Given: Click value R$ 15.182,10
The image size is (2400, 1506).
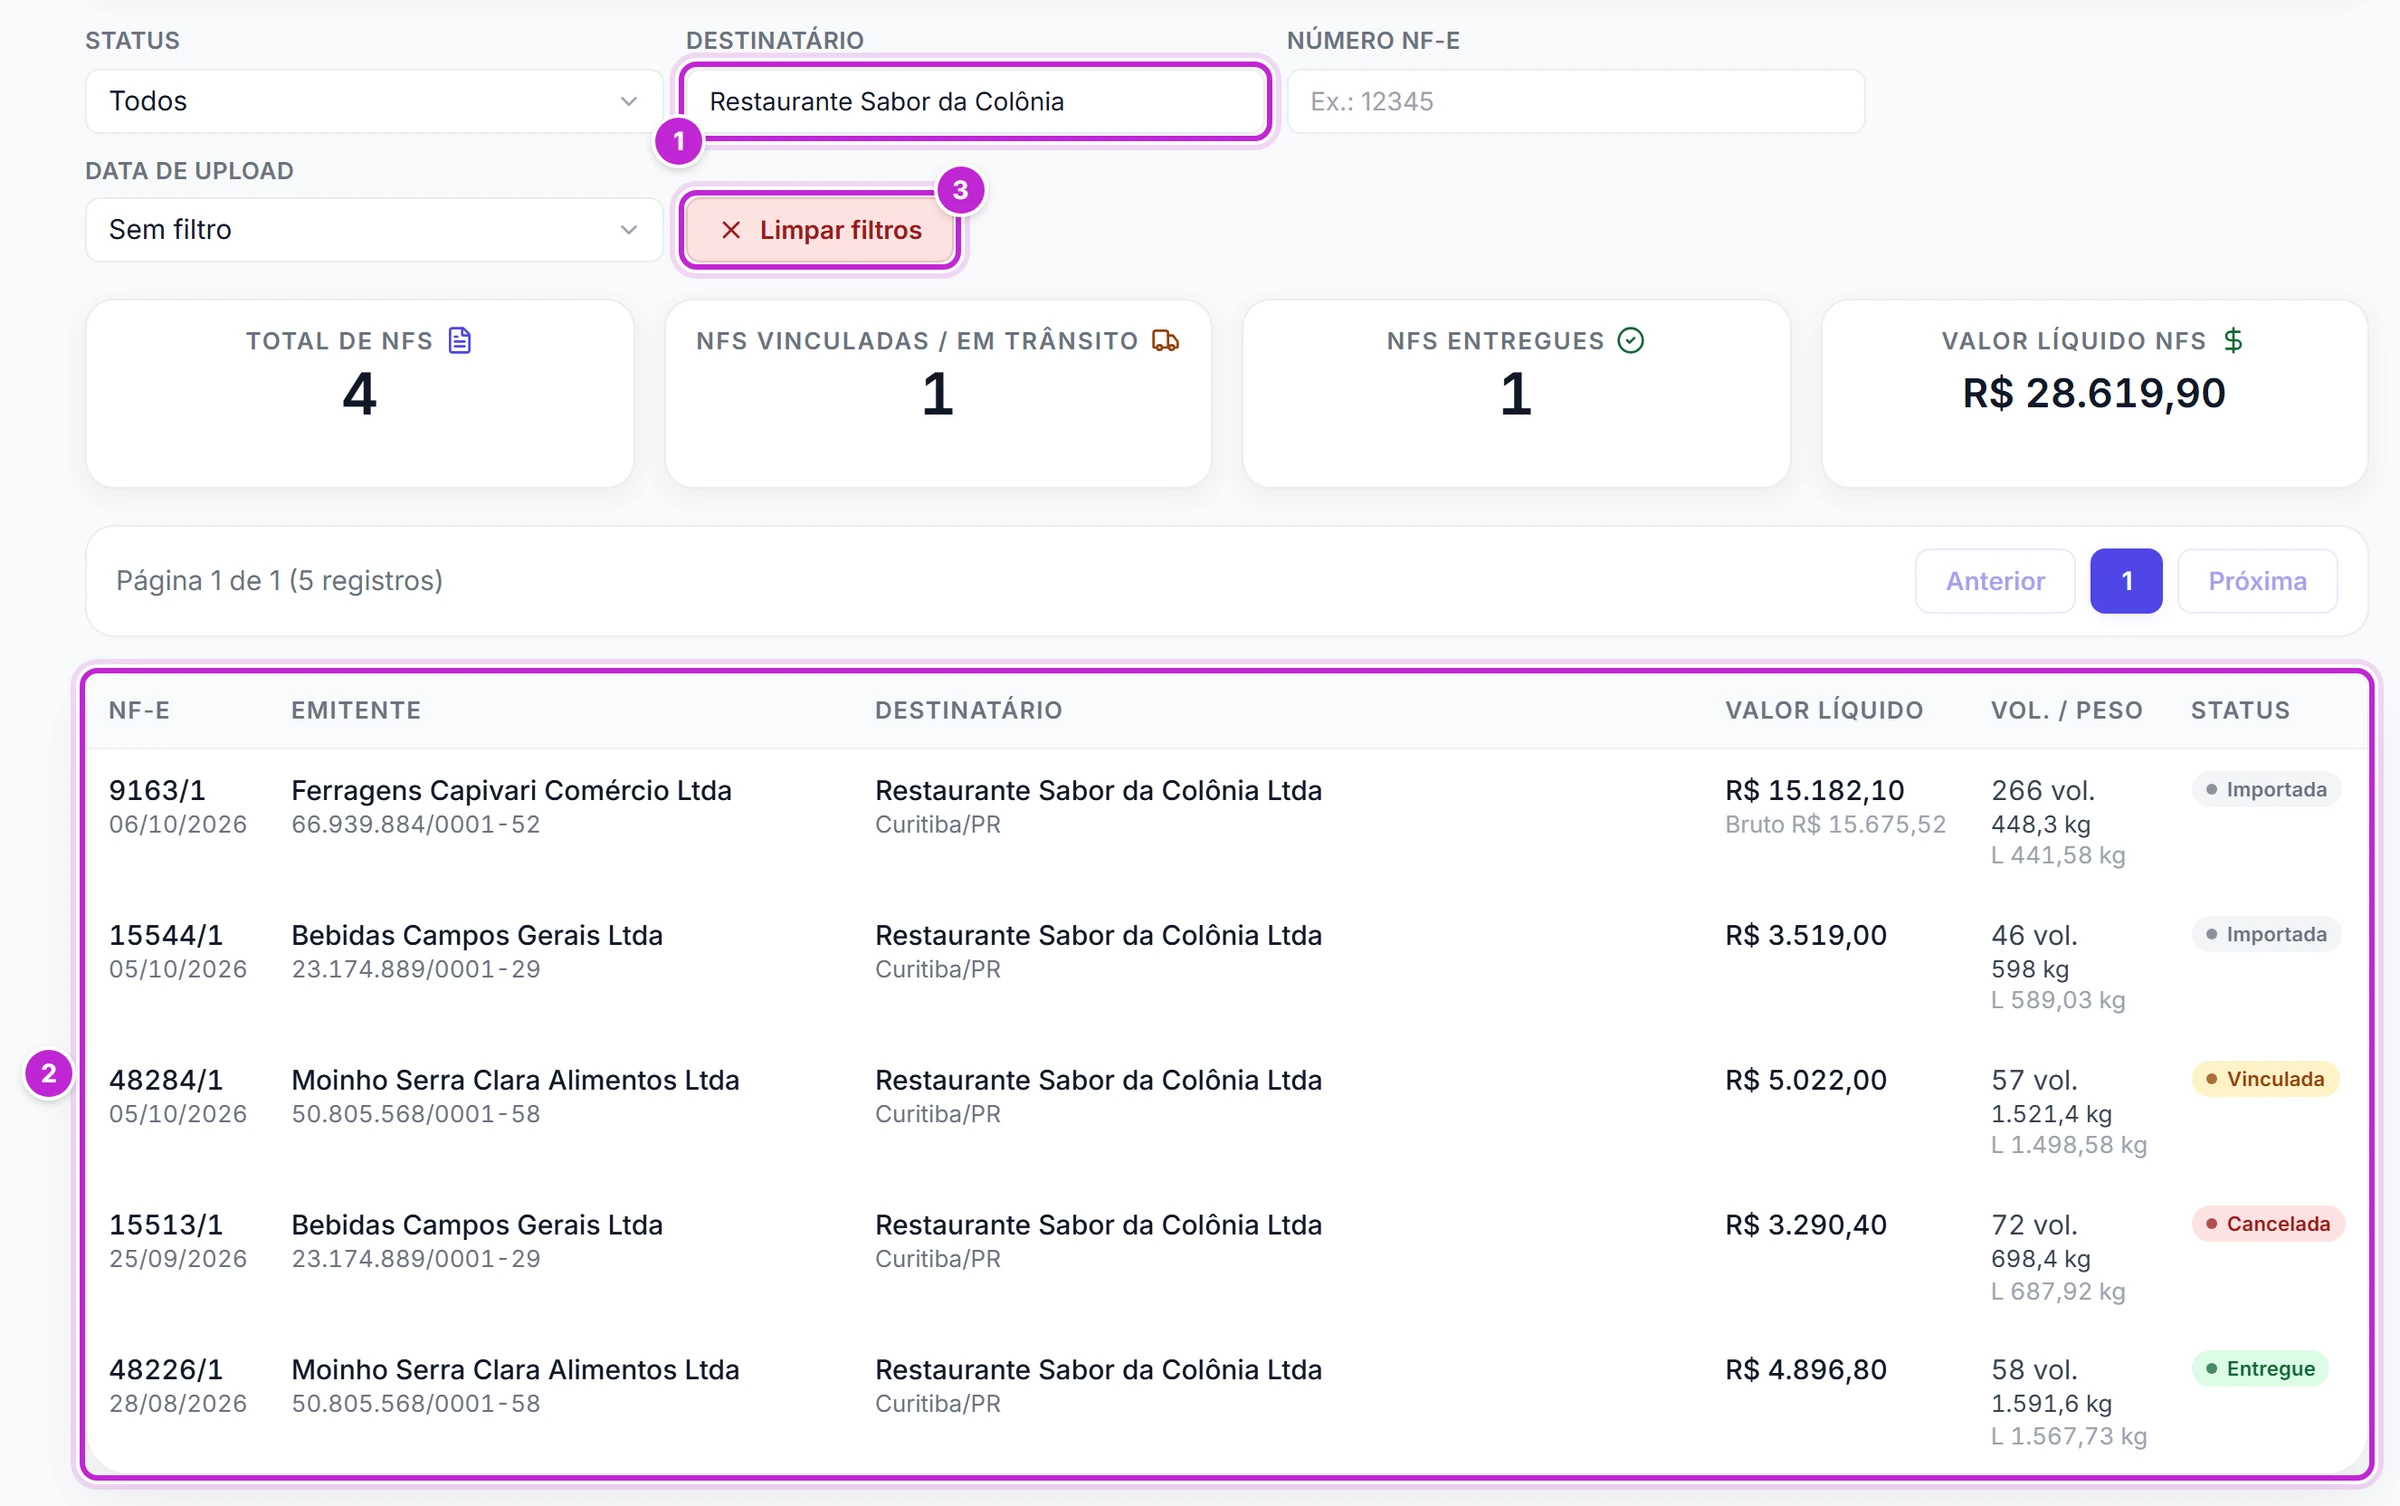Looking at the screenshot, I should 1814,790.
